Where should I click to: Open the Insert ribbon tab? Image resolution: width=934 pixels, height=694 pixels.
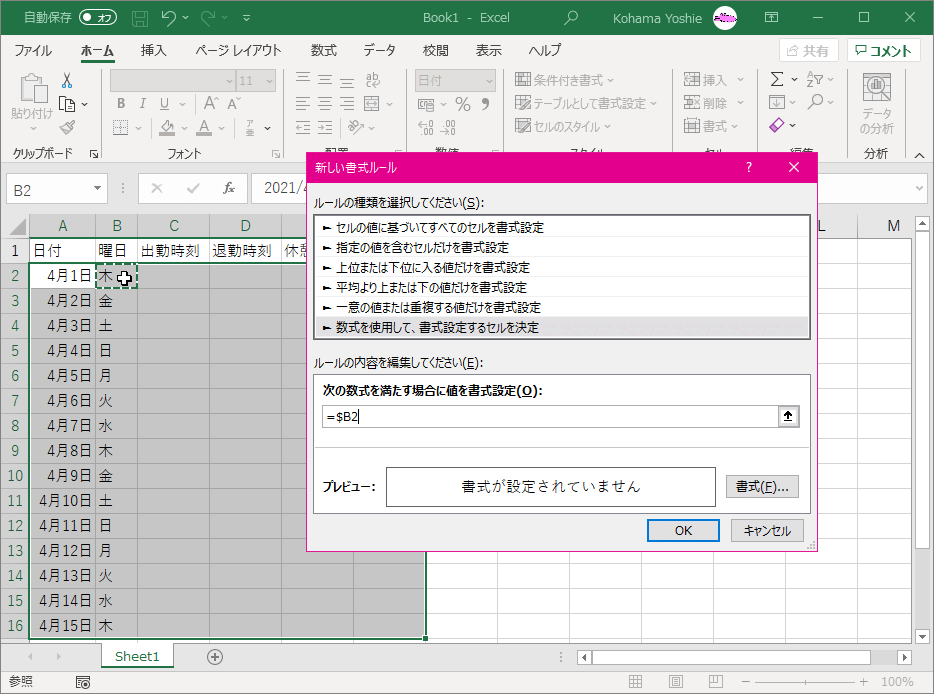153,51
